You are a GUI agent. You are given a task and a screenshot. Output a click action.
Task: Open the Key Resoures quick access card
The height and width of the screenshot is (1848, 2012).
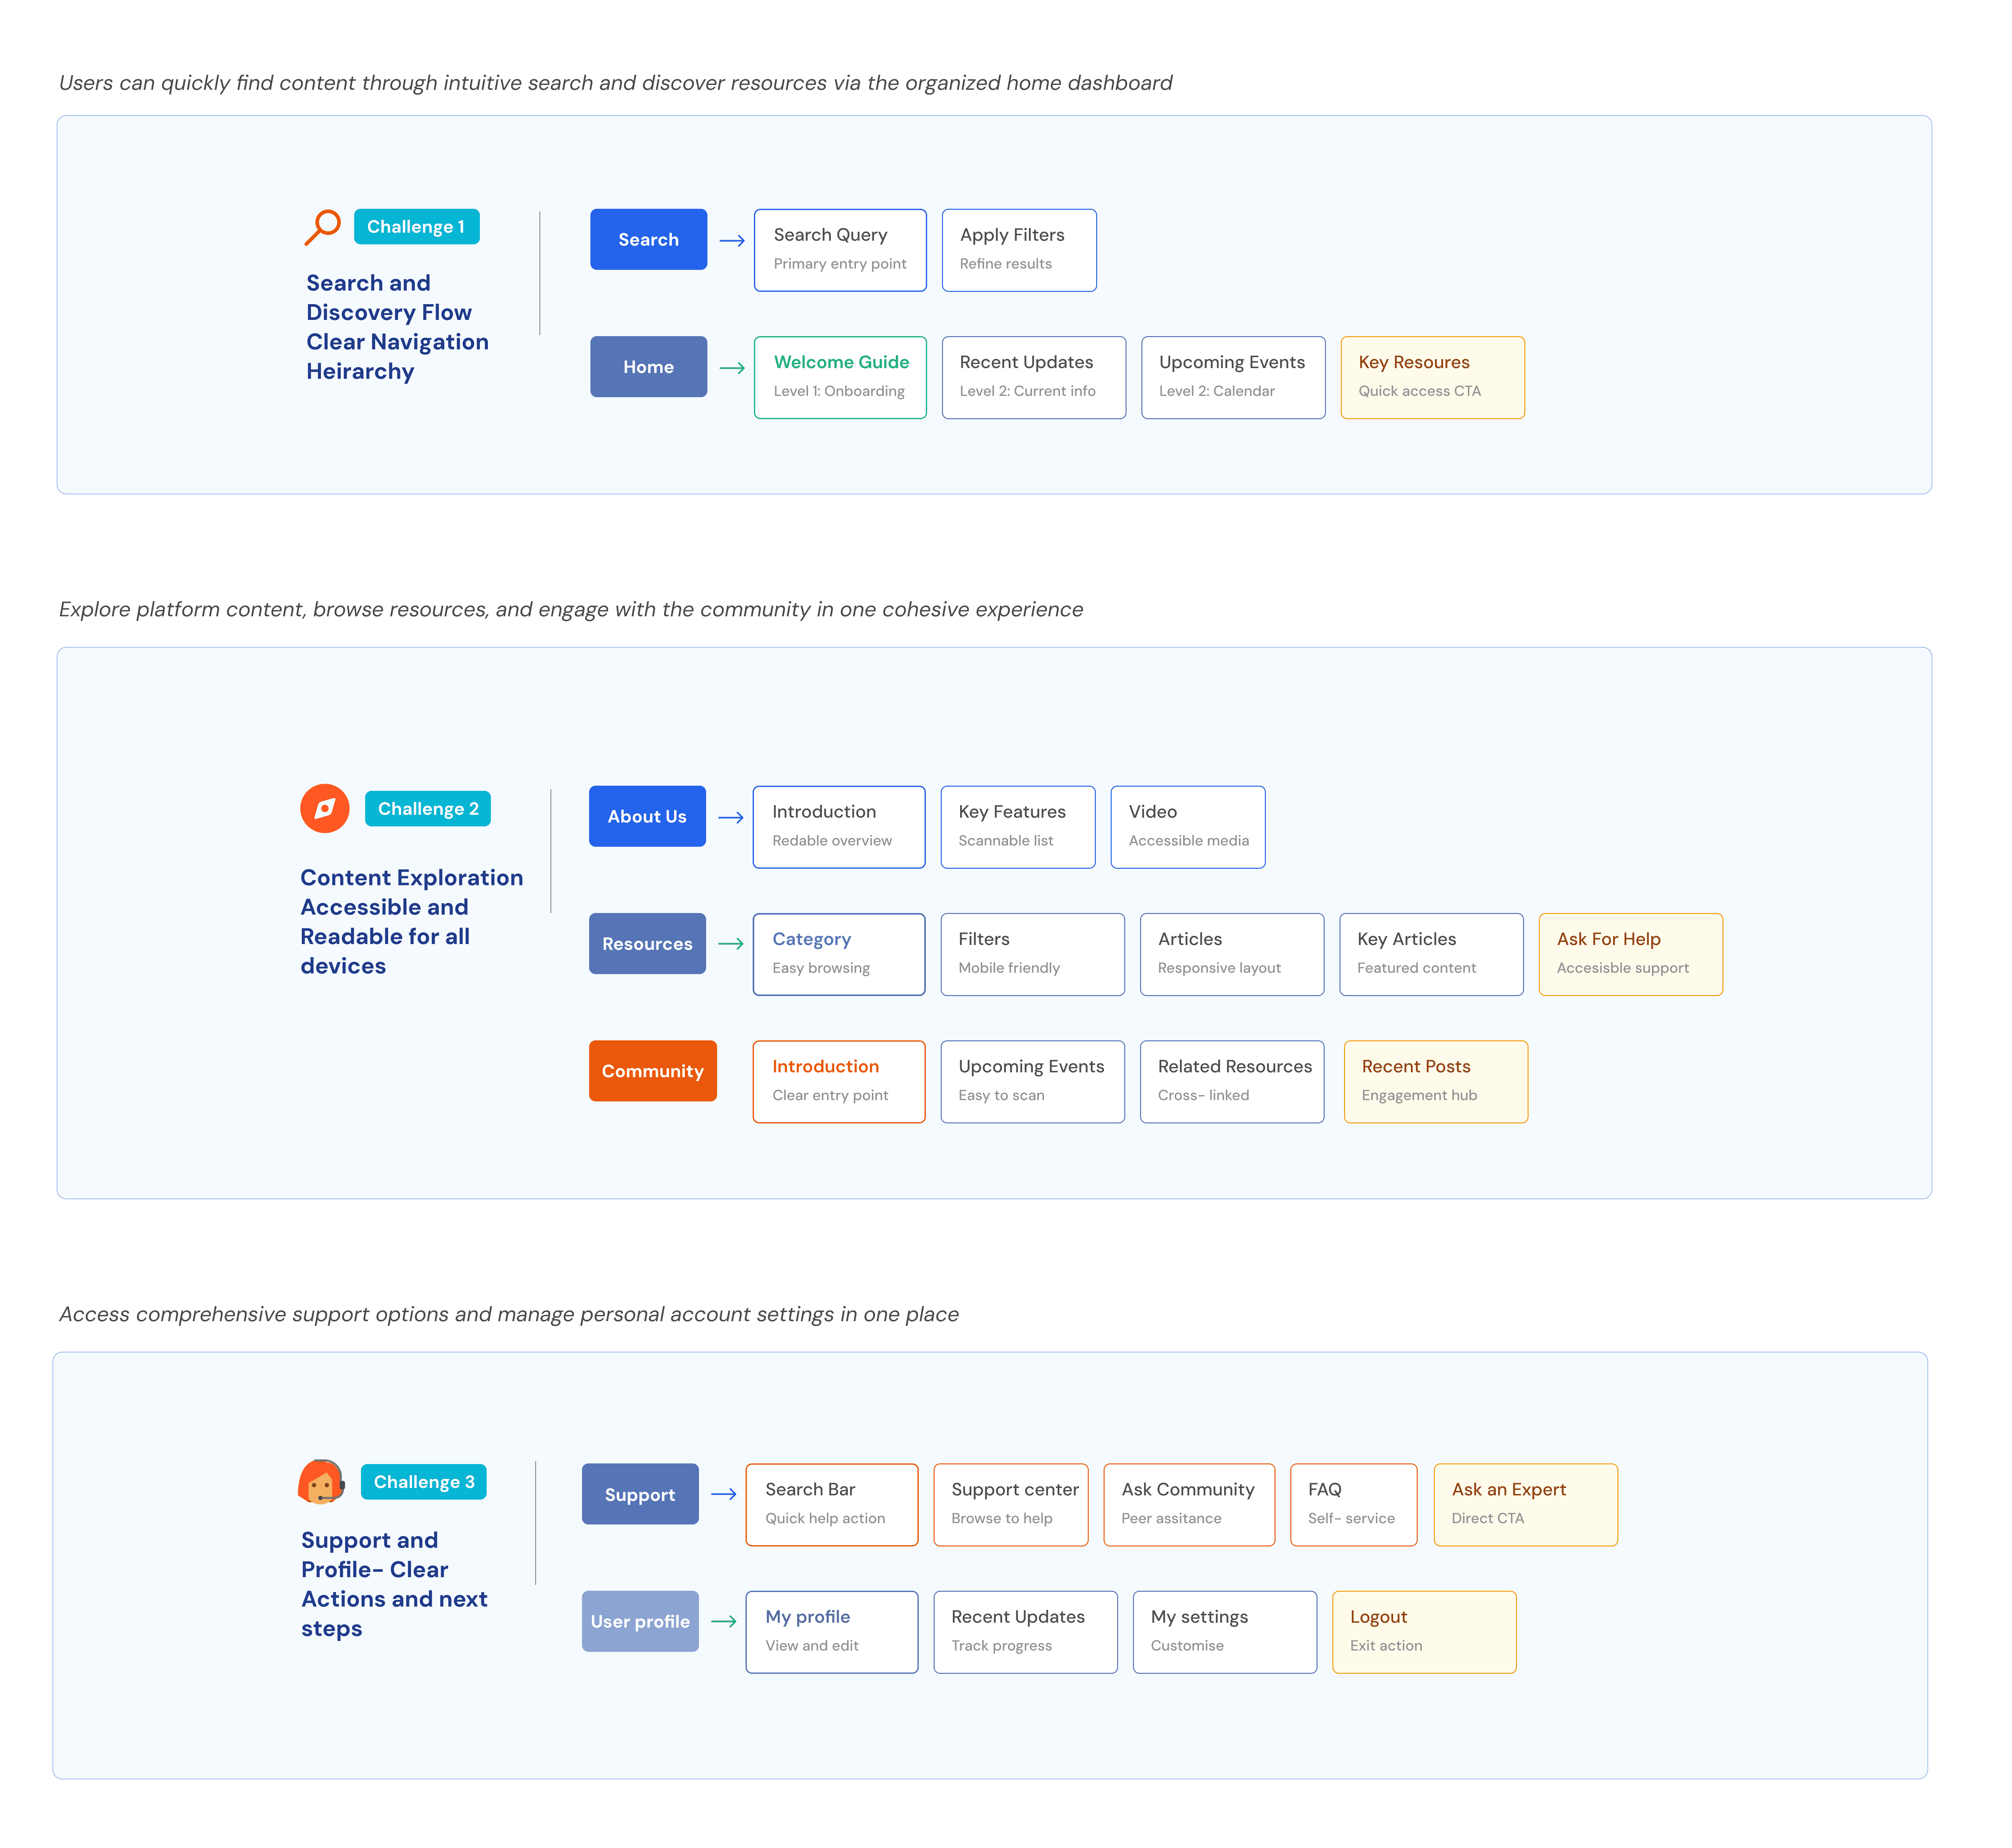[1432, 377]
